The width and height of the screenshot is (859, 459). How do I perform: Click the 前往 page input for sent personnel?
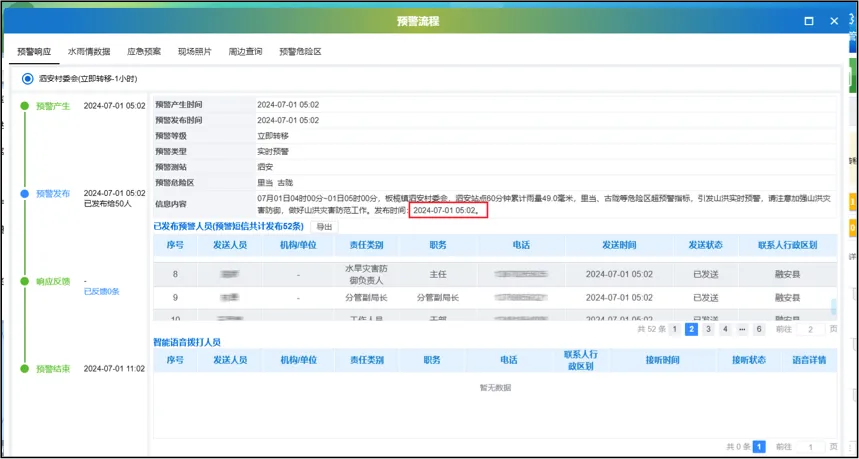(x=812, y=329)
